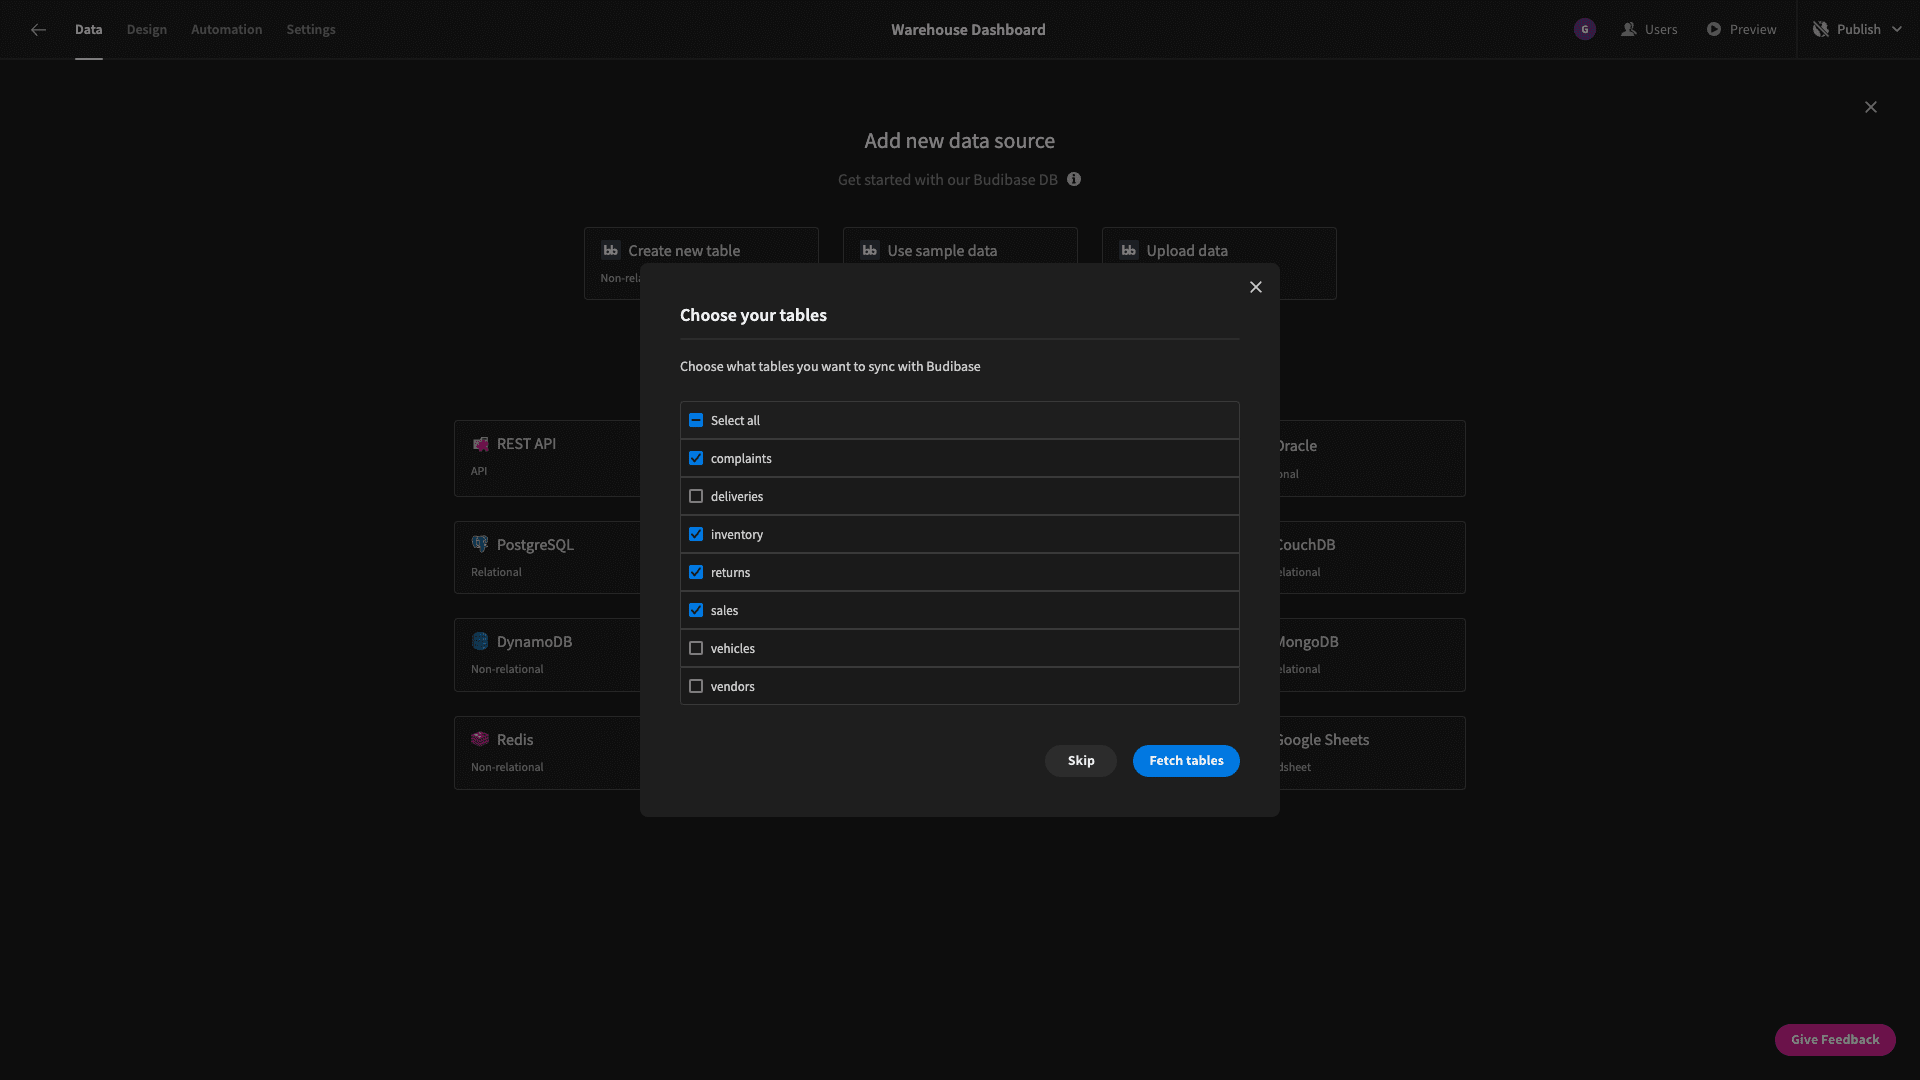Click the Fetch tables button
Screen dimensions: 1920x1080
coord(1186,761)
